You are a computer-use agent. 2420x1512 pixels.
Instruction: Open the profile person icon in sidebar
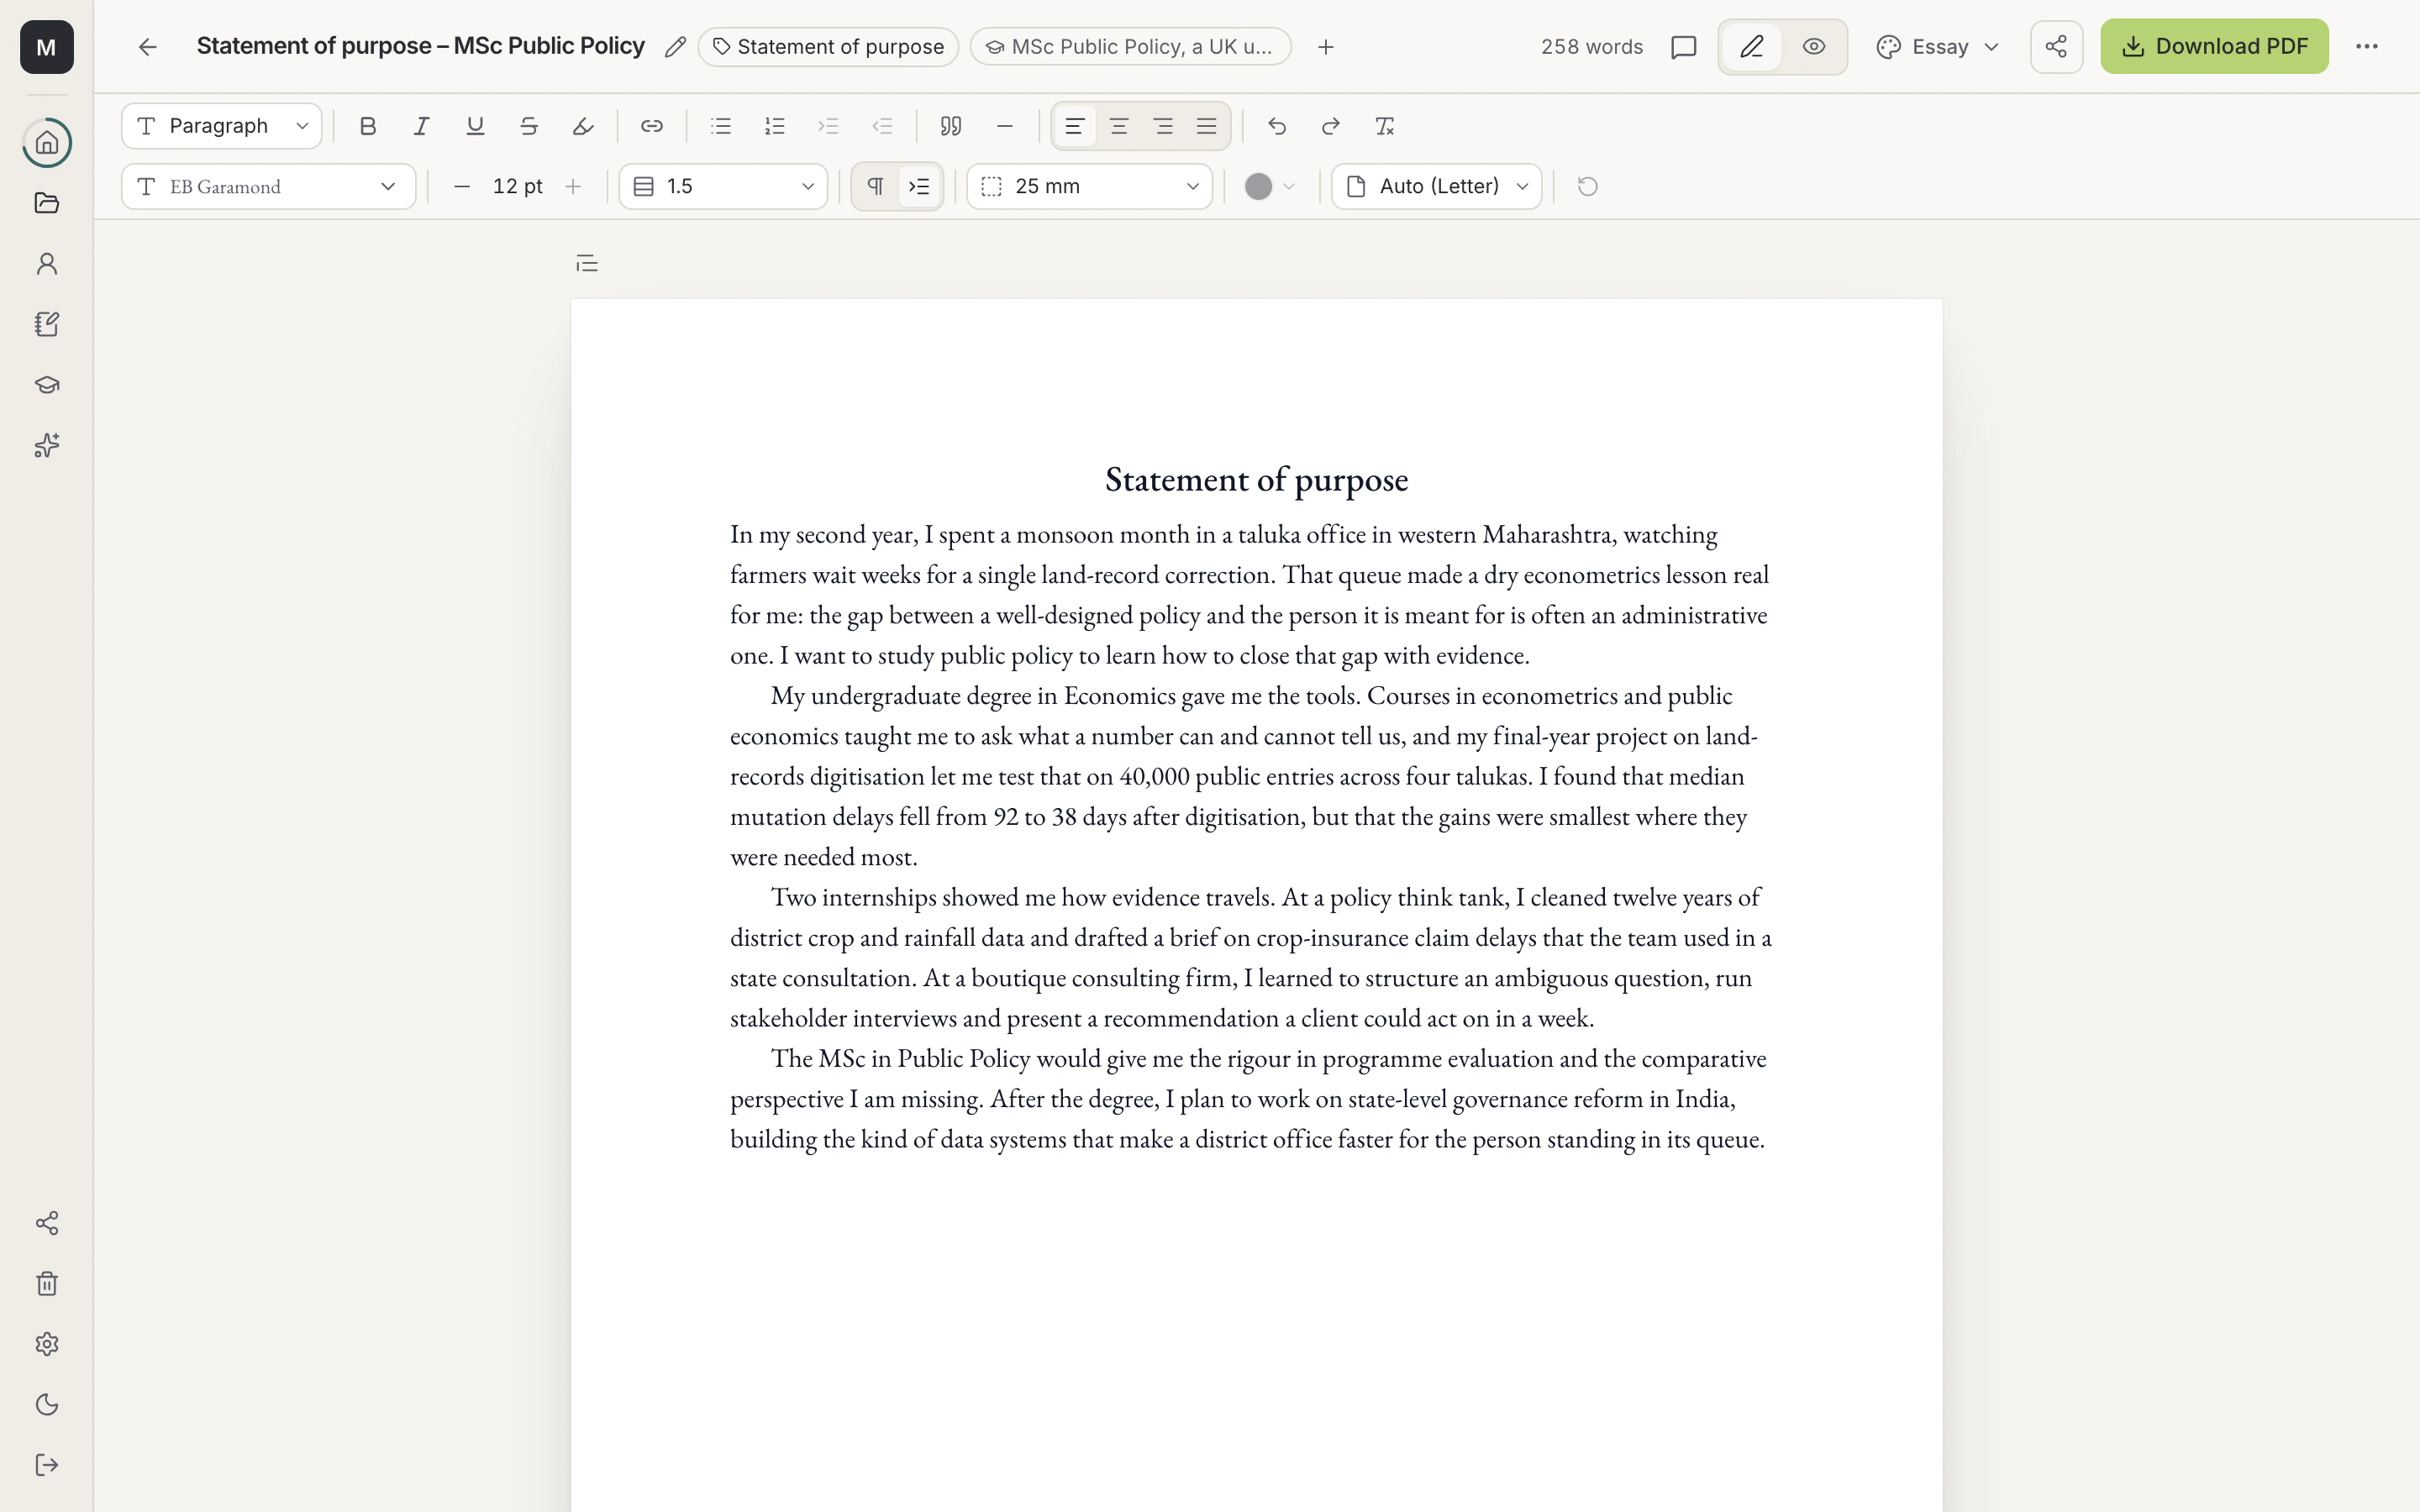[47, 264]
